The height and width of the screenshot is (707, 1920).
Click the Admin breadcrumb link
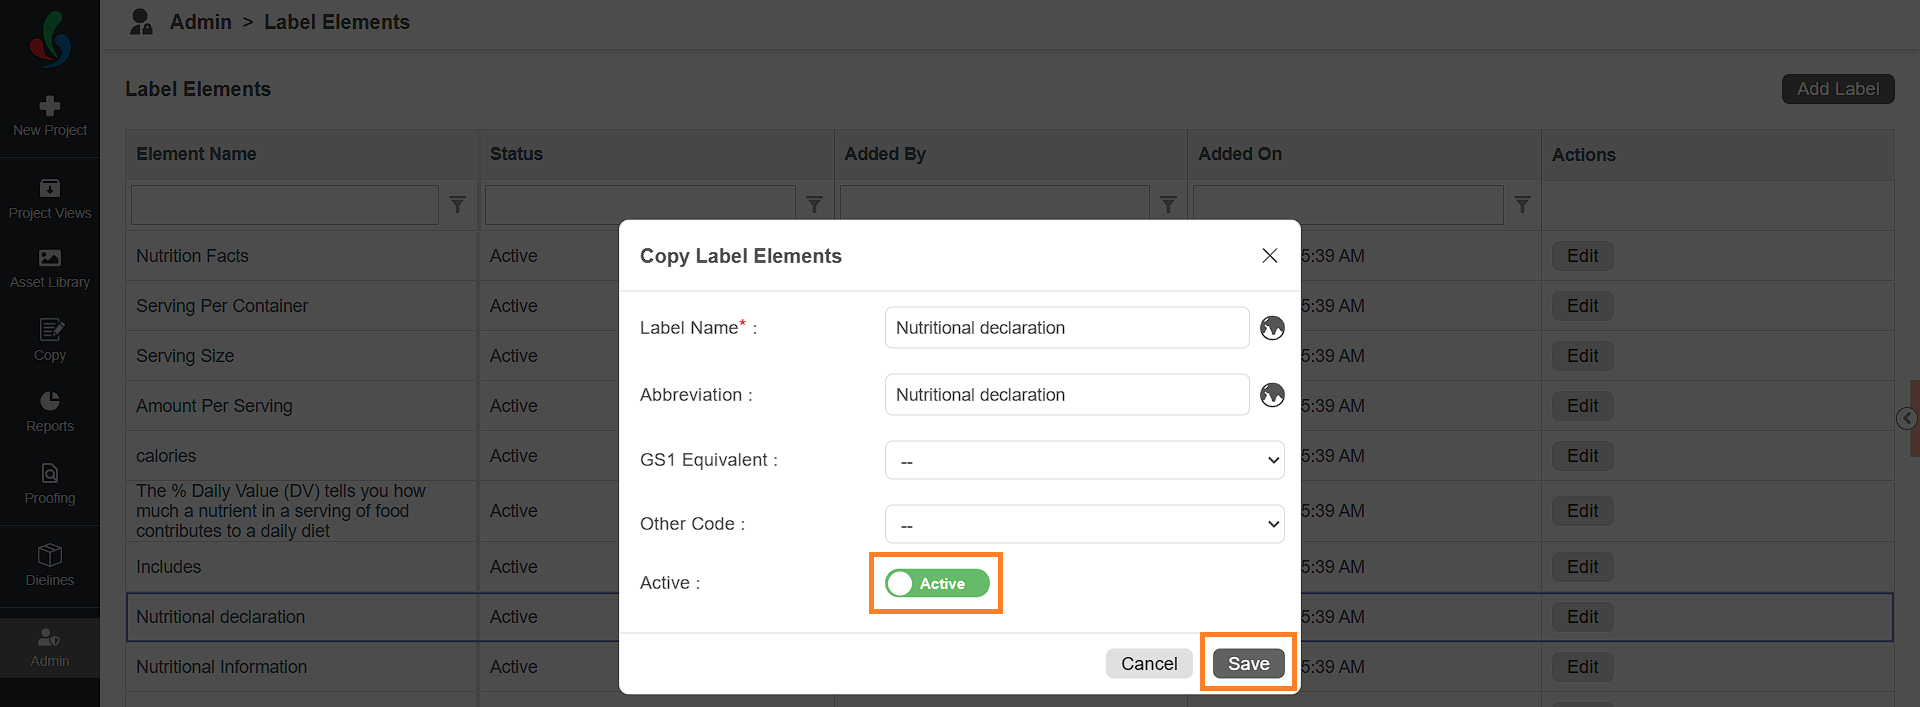point(200,22)
